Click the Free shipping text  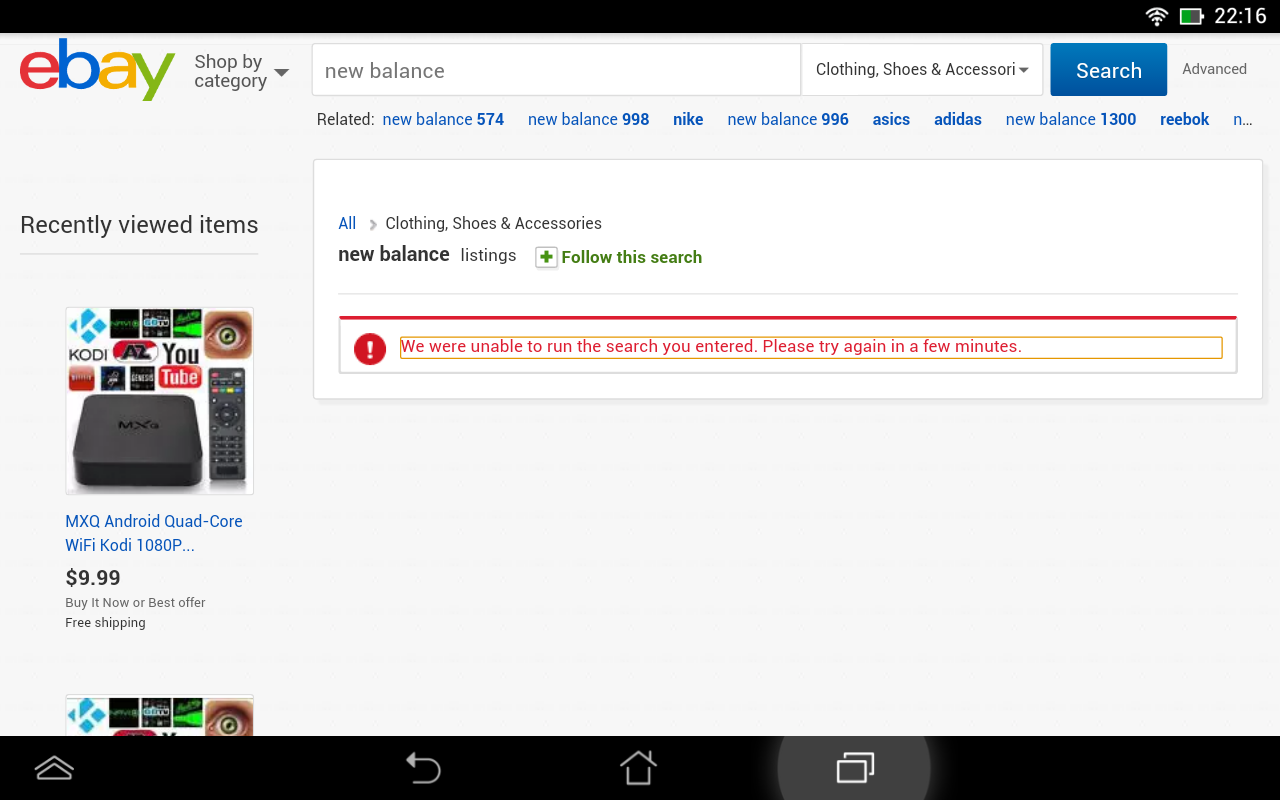click(105, 623)
